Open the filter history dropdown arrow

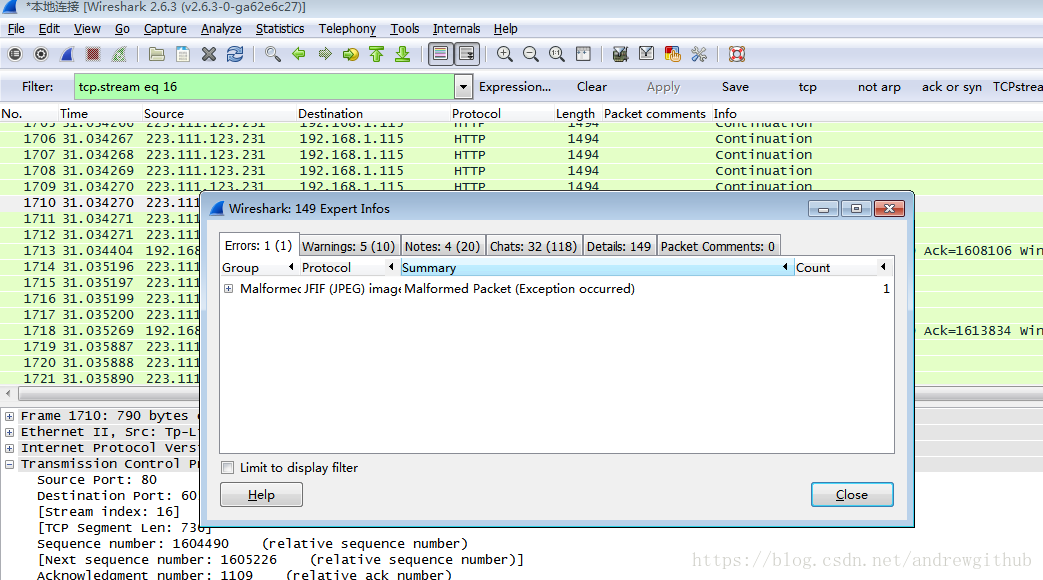(x=464, y=86)
